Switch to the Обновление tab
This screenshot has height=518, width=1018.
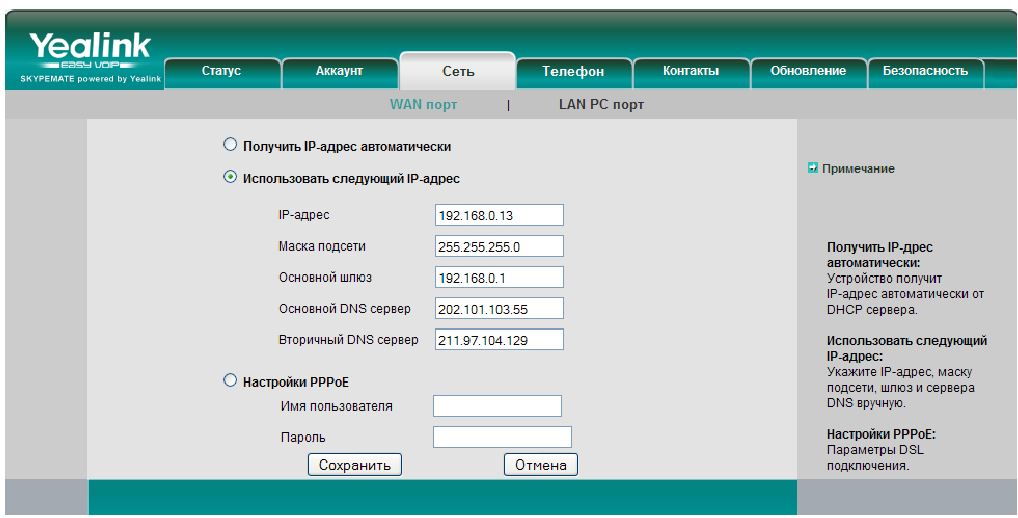click(x=808, y=72)
